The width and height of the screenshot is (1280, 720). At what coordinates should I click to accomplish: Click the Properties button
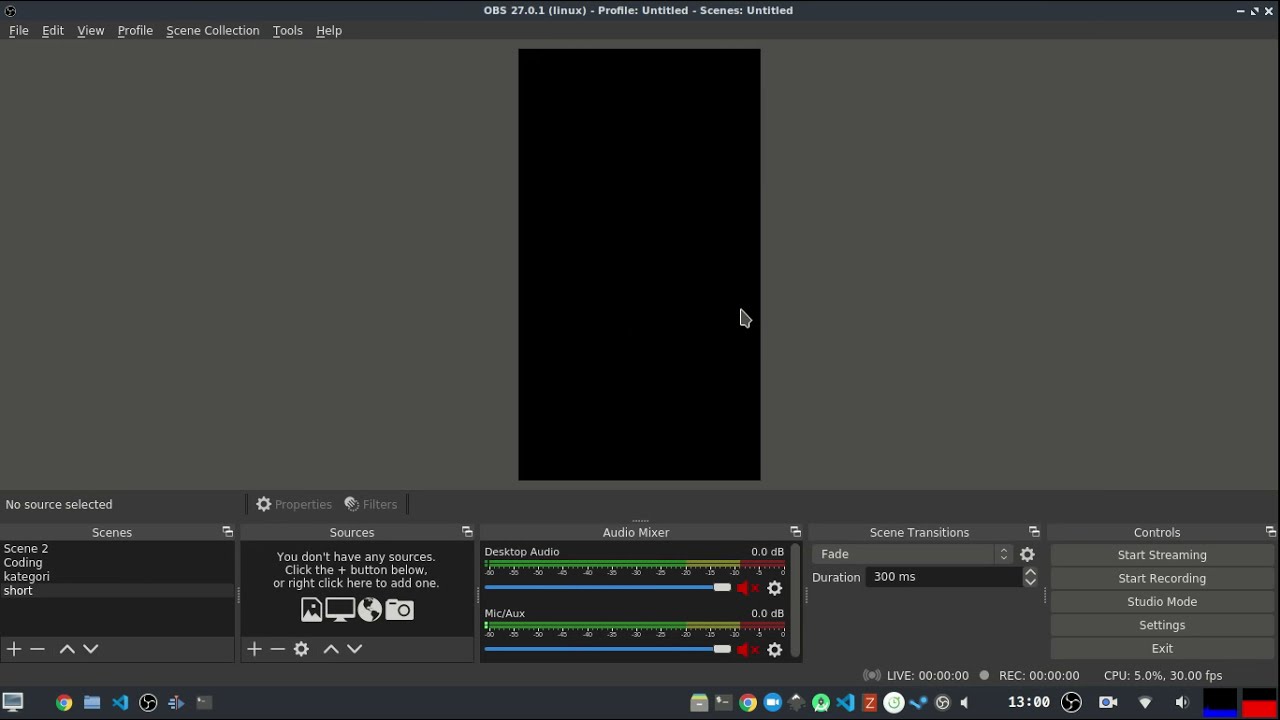294,505
